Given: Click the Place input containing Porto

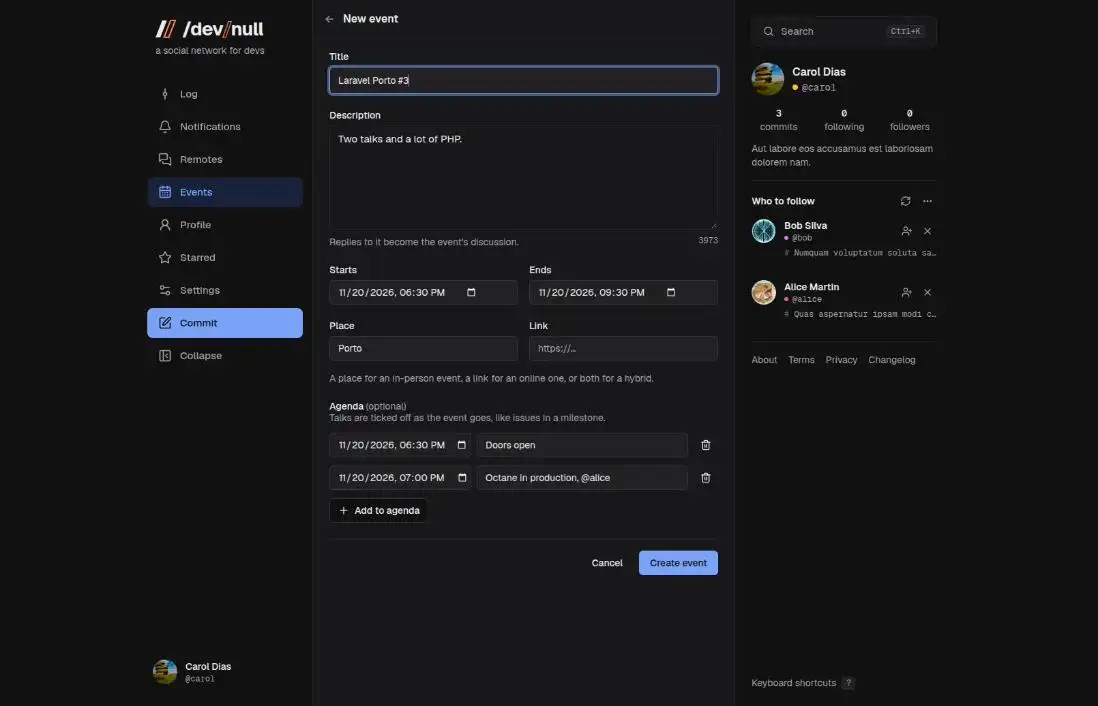Looking at the screenshot, I should (x=423, y=349).
